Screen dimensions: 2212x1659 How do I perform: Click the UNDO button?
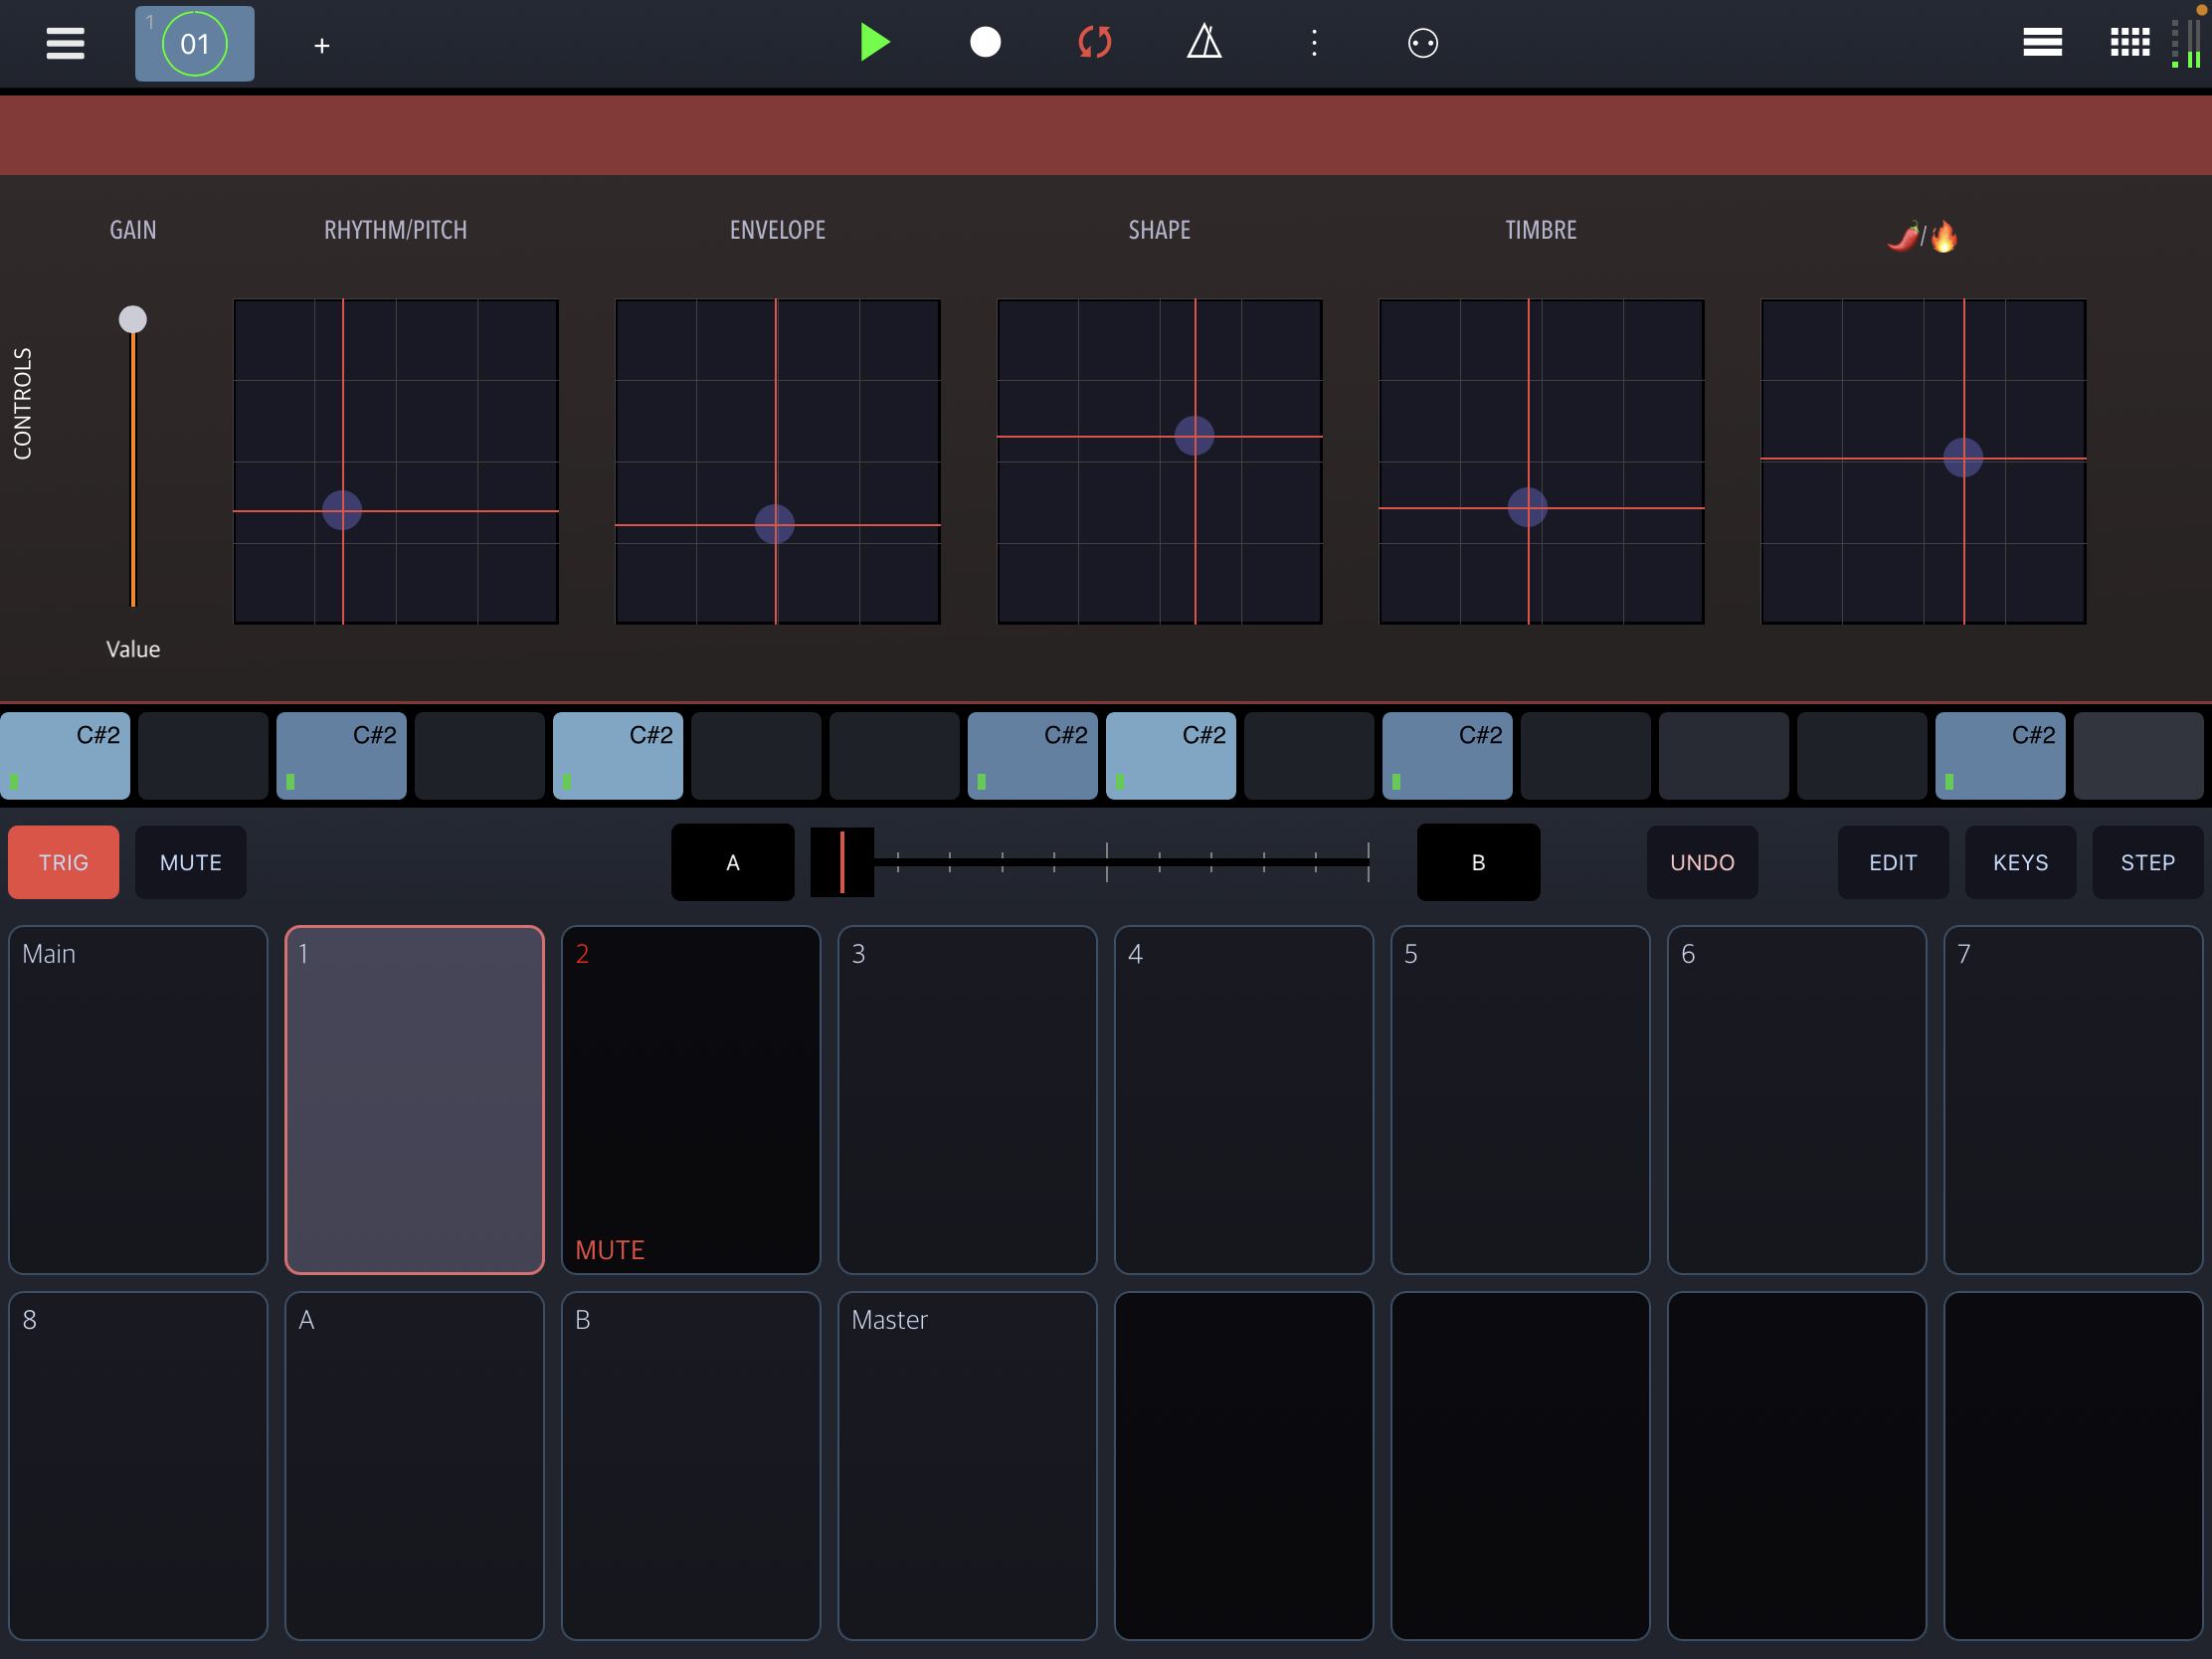tap(1702, 862)
